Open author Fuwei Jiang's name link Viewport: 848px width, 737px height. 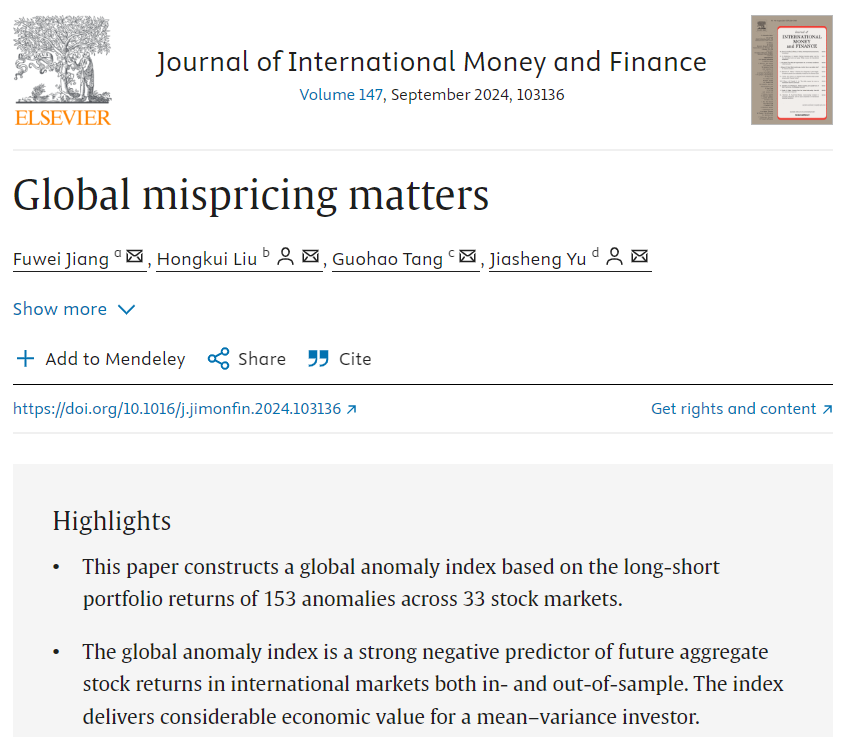tap(61, 259)
